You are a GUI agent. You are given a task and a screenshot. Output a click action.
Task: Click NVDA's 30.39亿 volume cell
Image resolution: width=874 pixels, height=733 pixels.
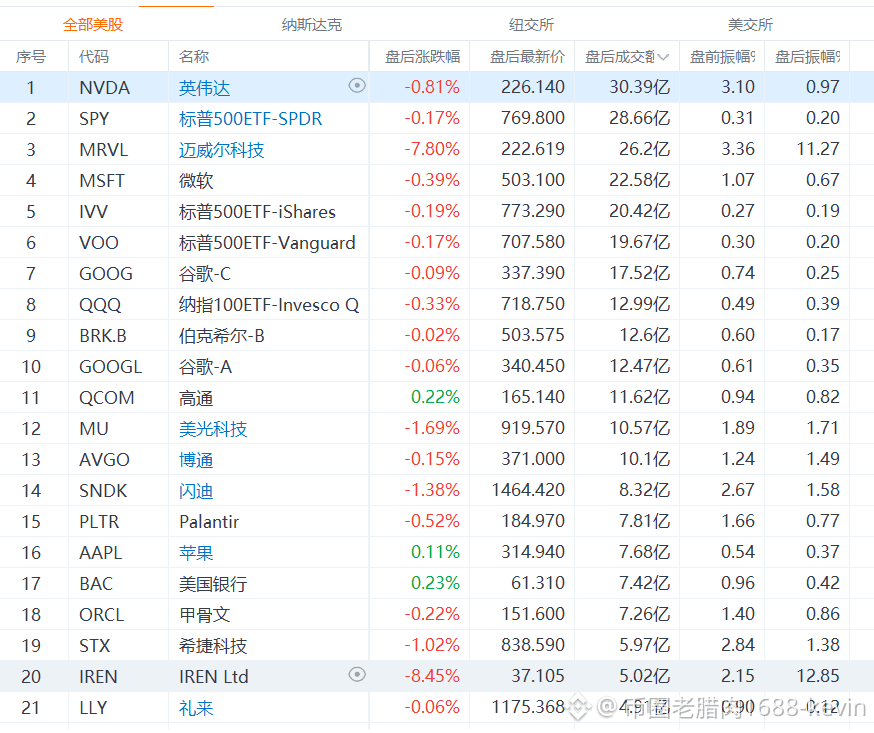(x=639, y=87)
